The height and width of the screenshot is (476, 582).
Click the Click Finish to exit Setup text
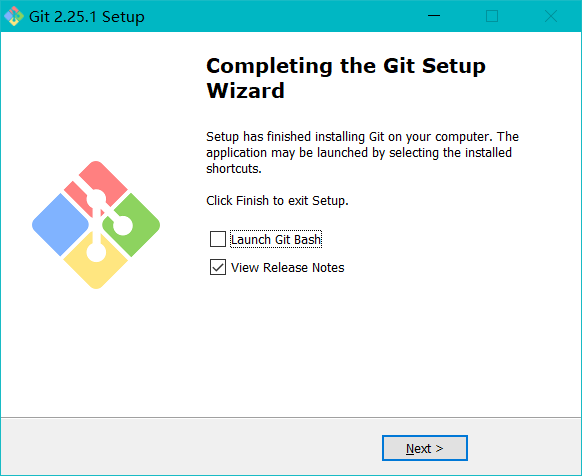point(277,200)
